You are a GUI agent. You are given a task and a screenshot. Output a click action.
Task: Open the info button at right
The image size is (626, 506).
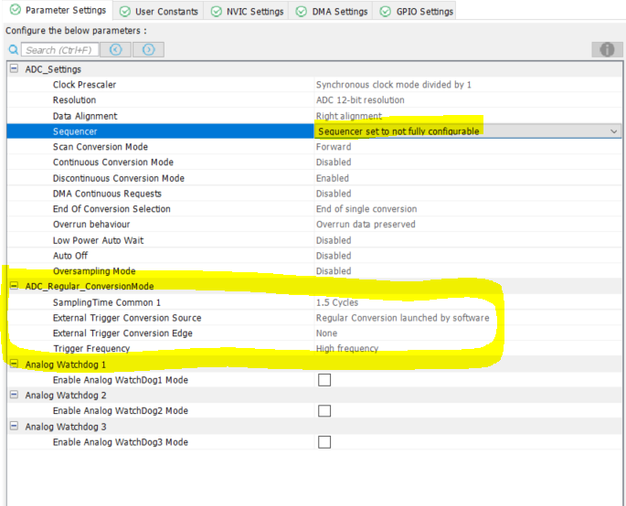tap(607, 50)
